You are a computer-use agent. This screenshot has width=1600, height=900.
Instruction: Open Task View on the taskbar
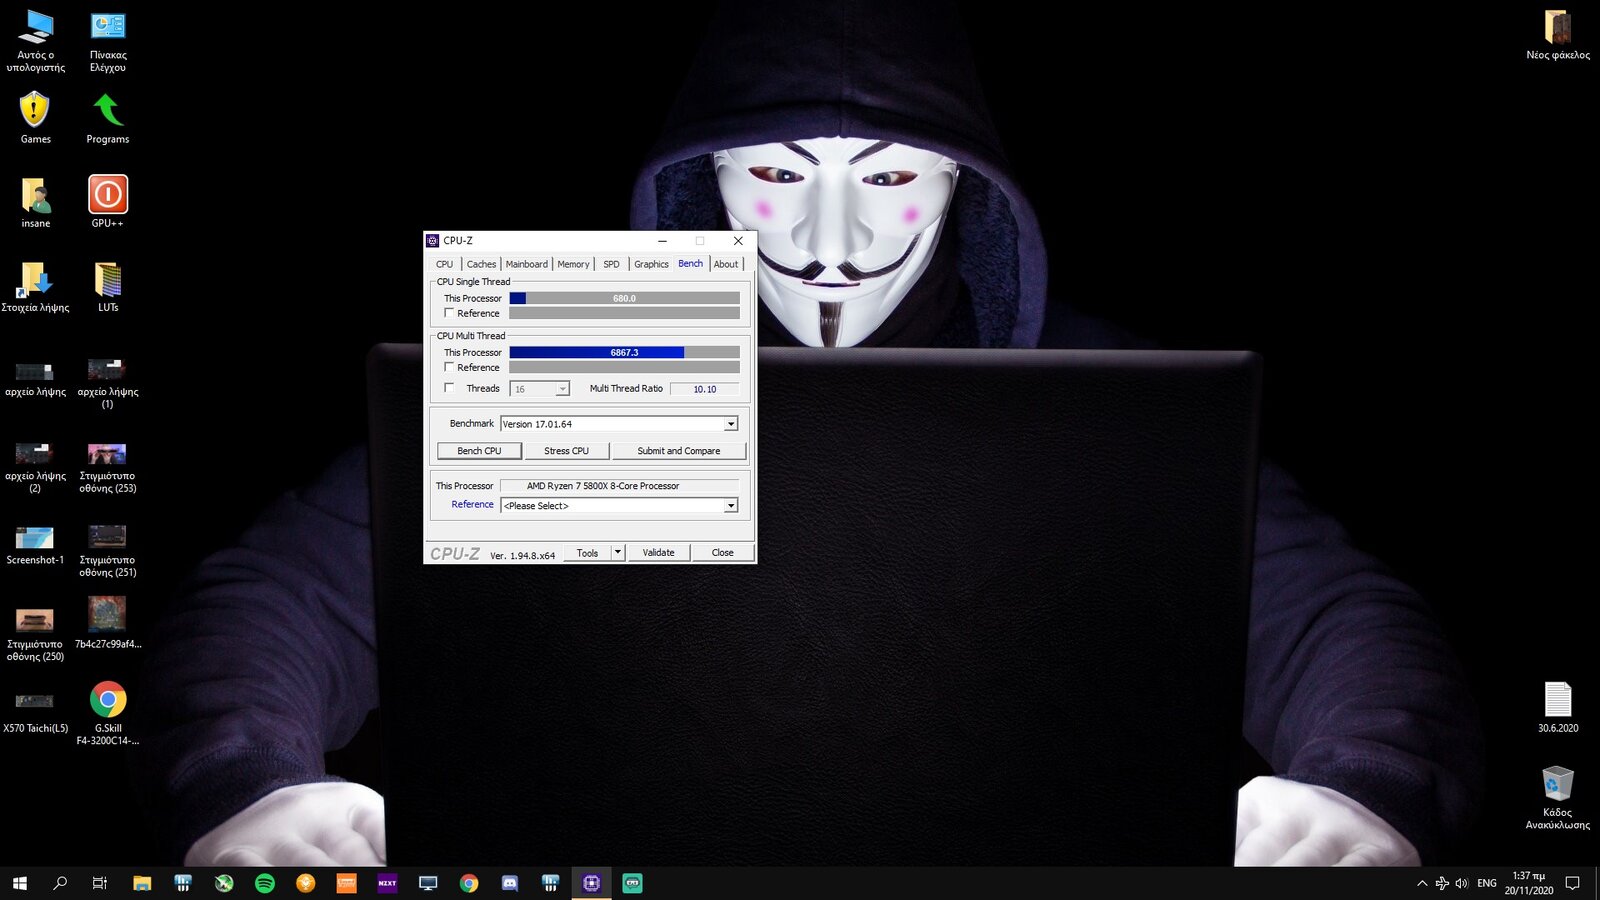pyautogui.click(x=100, y=883)
